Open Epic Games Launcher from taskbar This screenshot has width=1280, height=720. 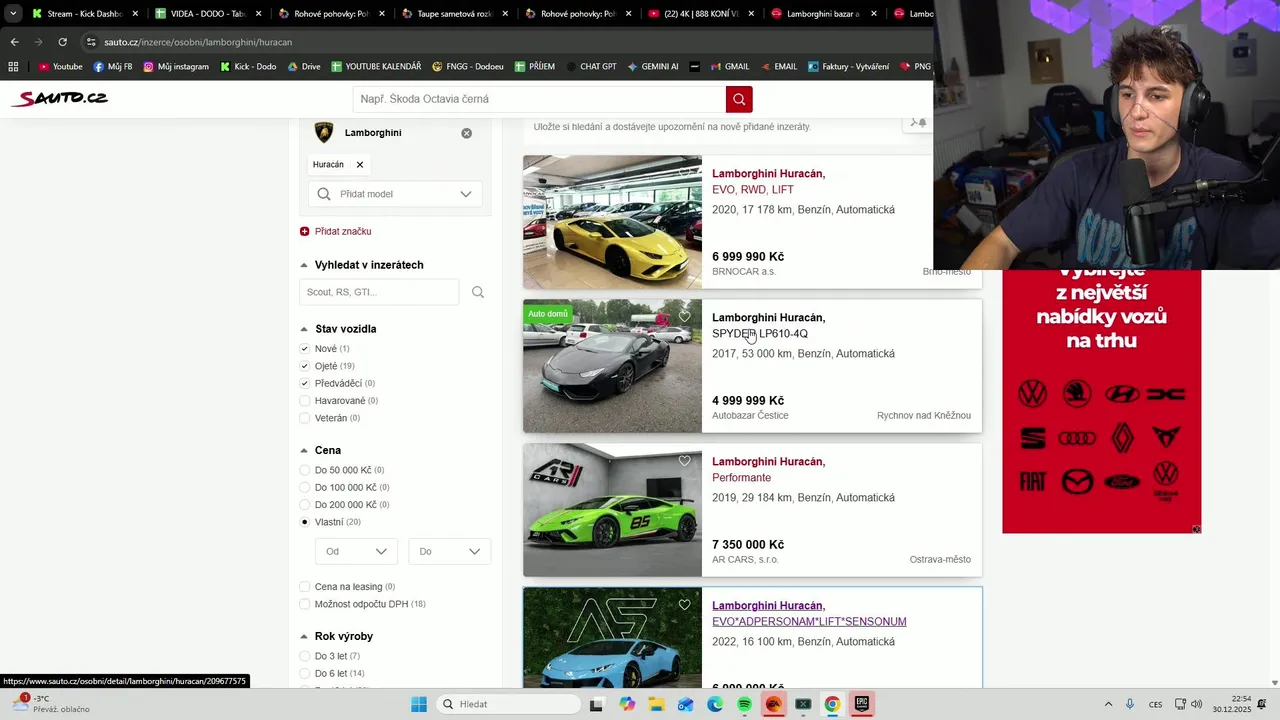tap(861, 704)
